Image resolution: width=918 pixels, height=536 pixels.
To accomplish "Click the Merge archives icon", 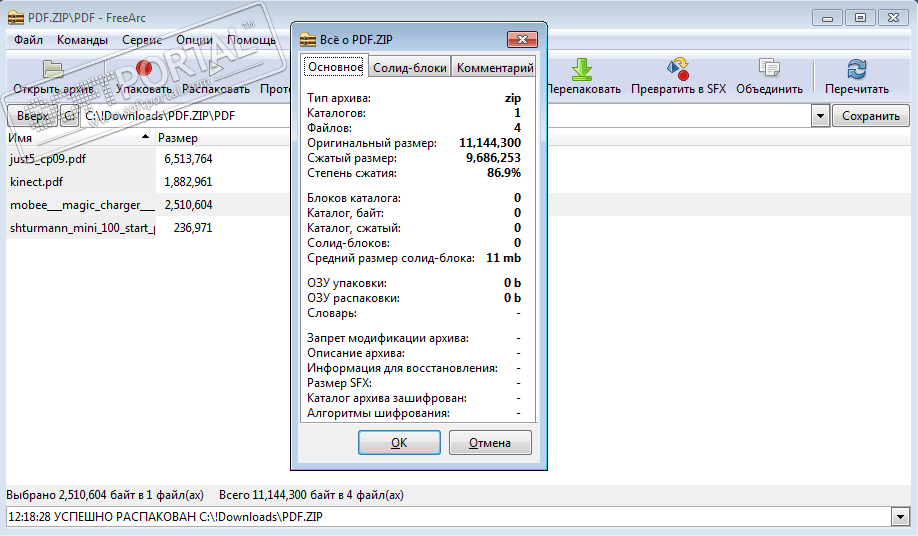I will 769,68.
